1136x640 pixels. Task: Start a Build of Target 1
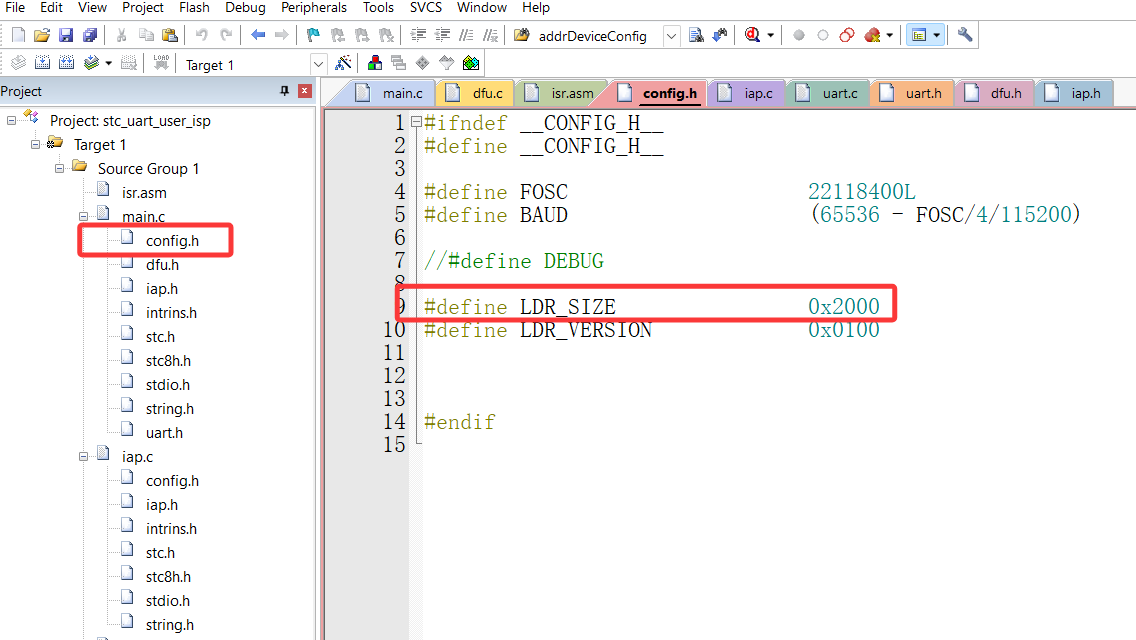point(40,61)
